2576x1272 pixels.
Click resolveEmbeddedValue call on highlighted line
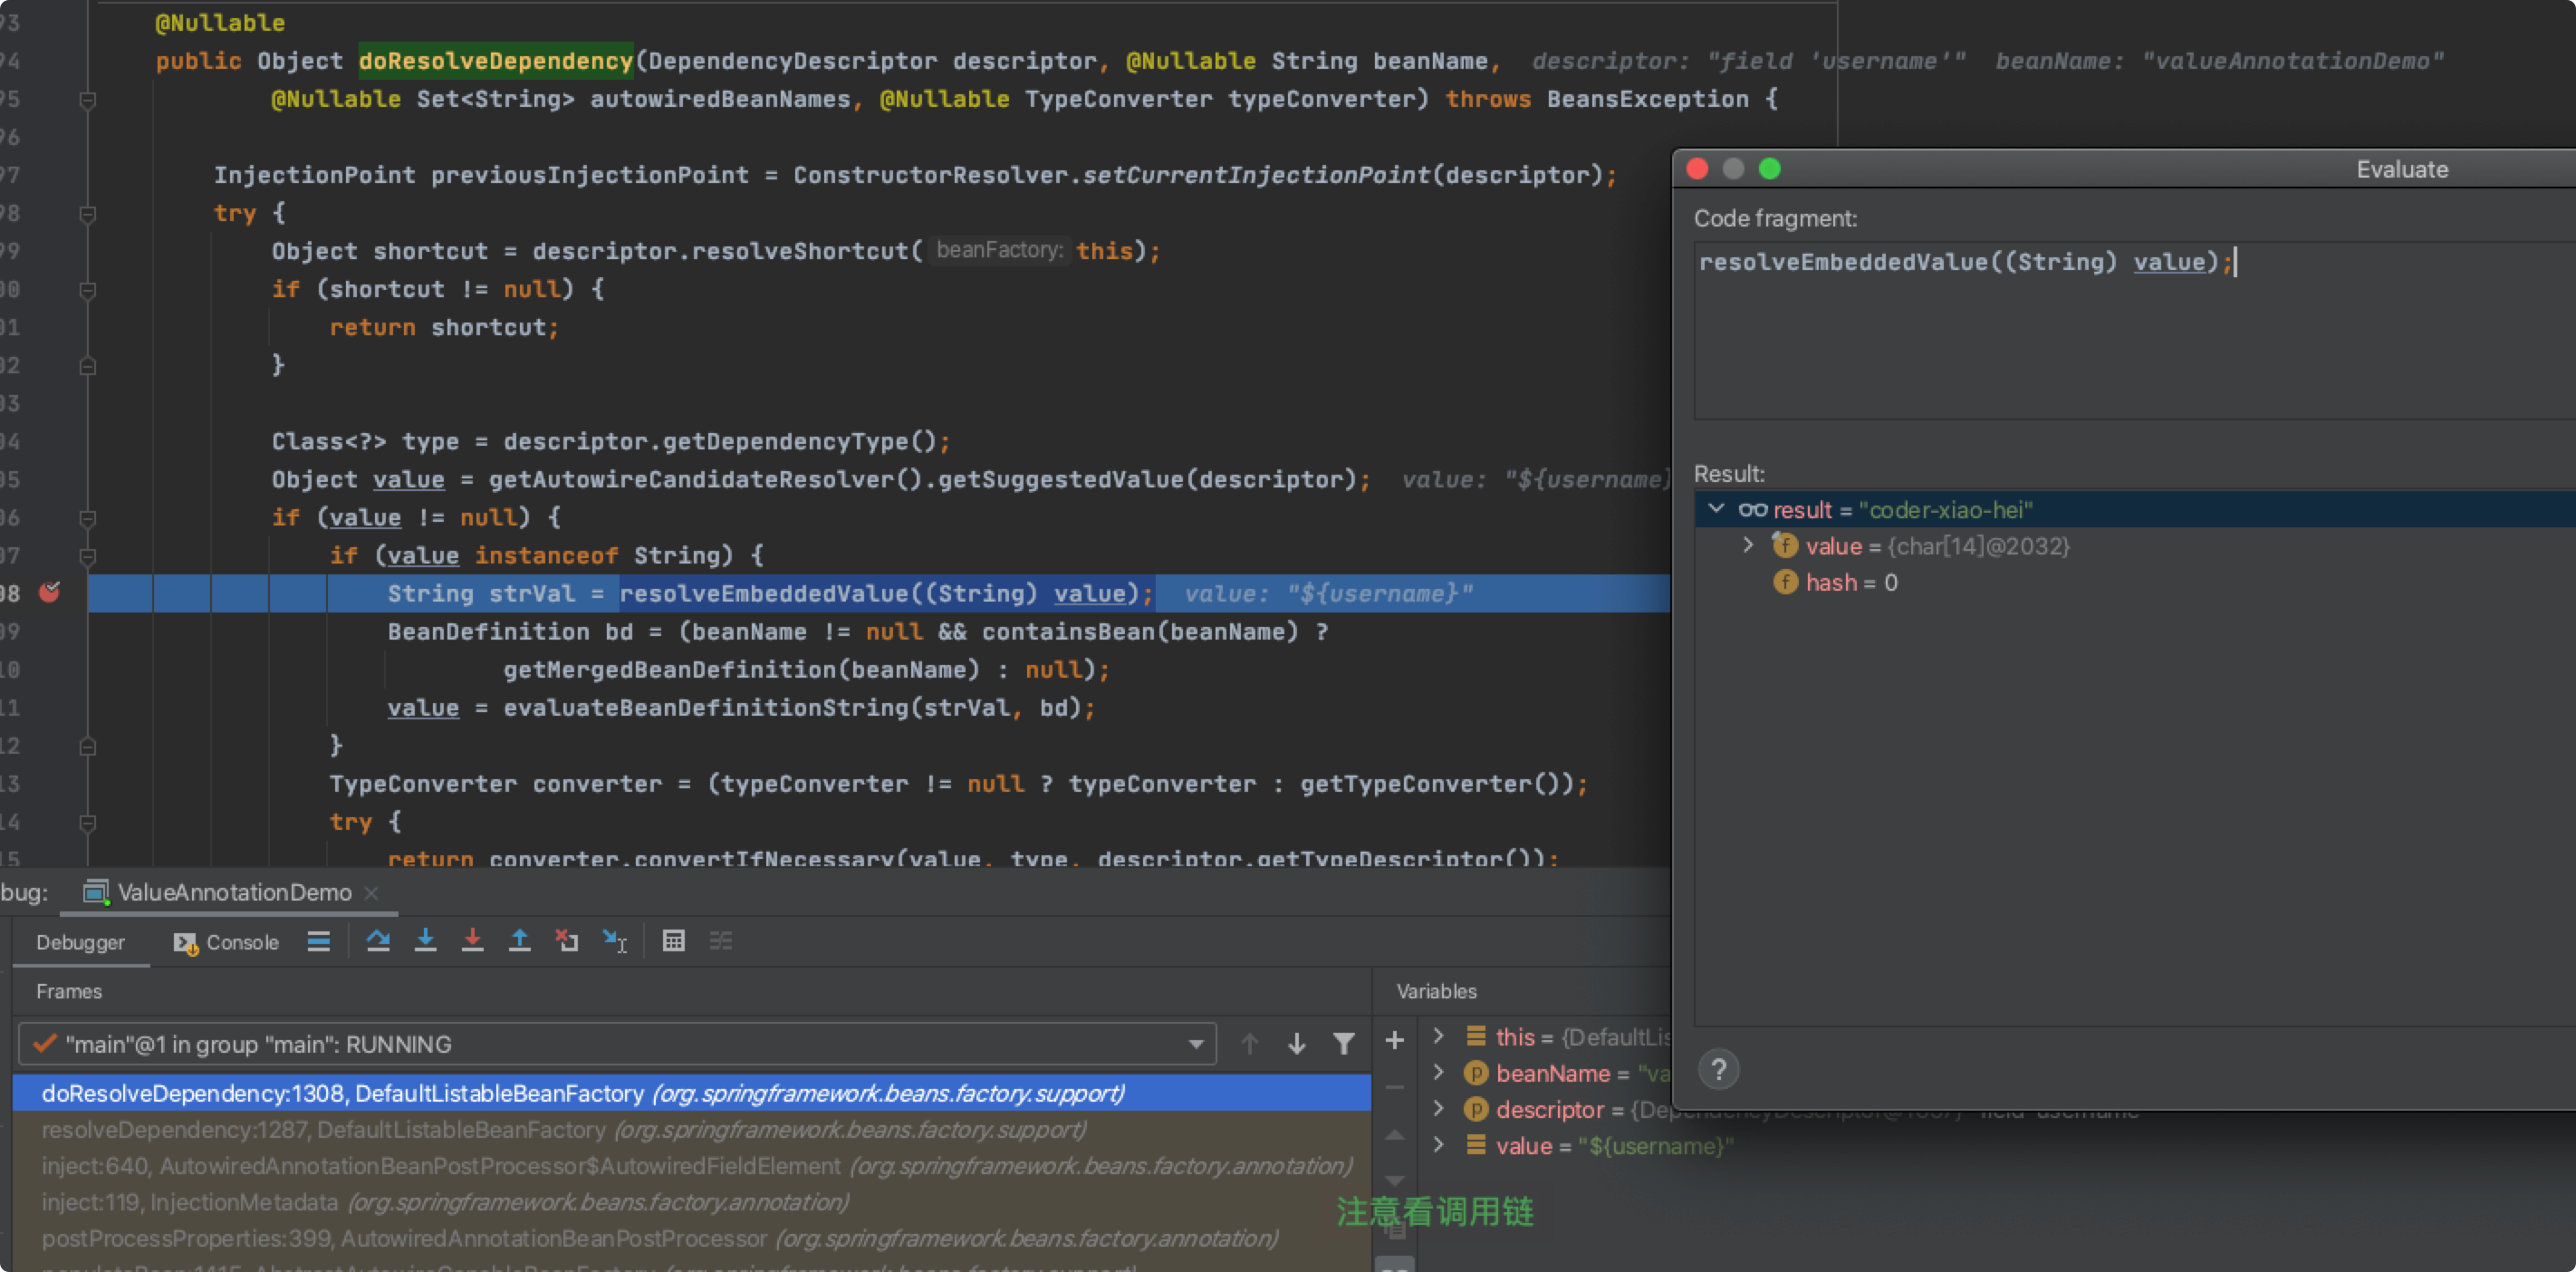(764, 593)
